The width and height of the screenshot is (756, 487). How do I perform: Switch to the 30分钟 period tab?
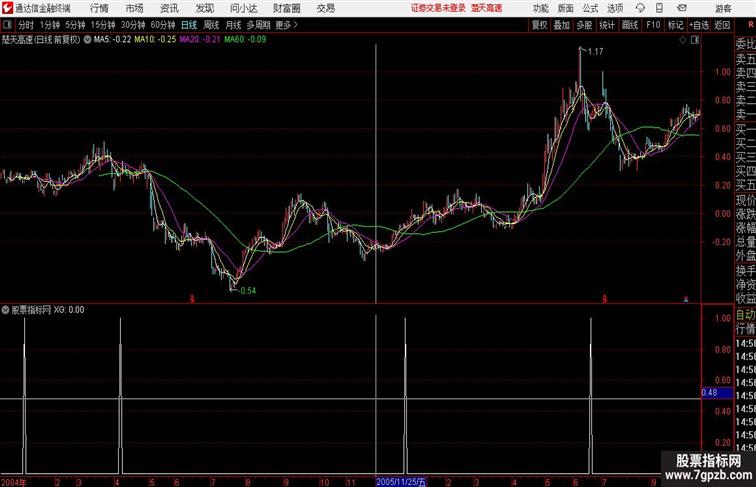pyautogui.click(x=133, y=25)
